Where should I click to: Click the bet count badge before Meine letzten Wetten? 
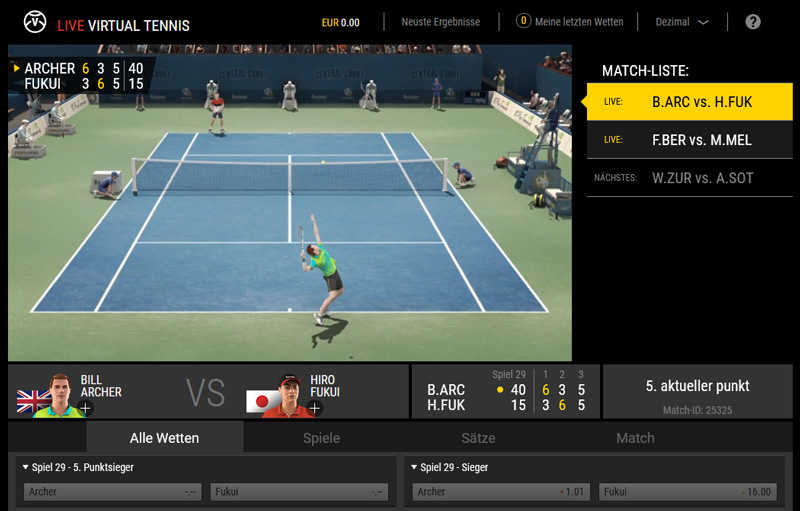coord(523,21)
